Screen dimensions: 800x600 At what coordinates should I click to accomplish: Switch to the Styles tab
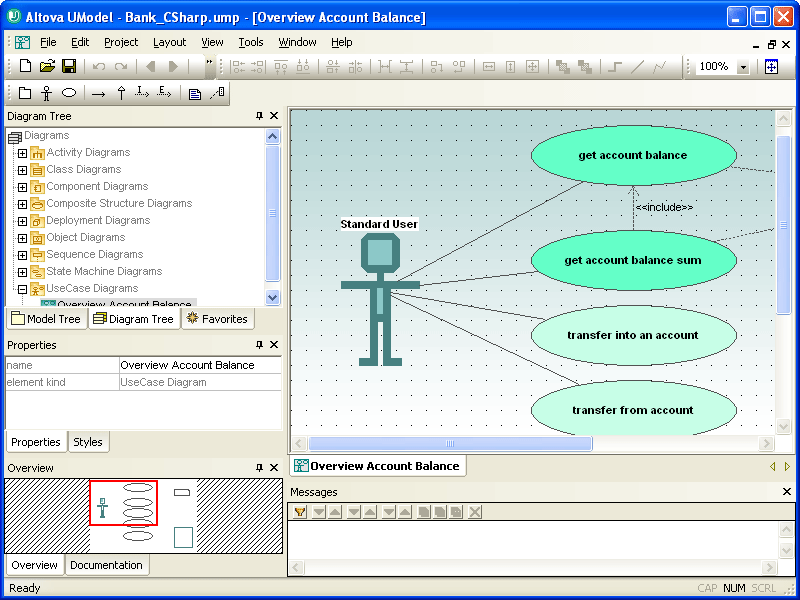(x=88, y=442)
